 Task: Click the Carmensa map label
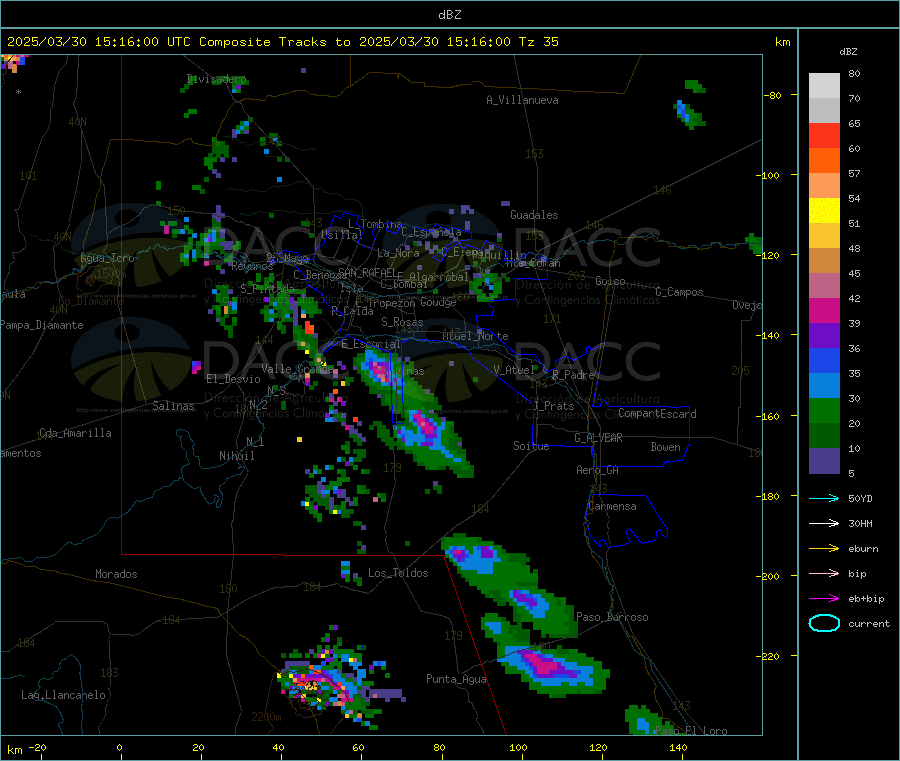point(612,506)
